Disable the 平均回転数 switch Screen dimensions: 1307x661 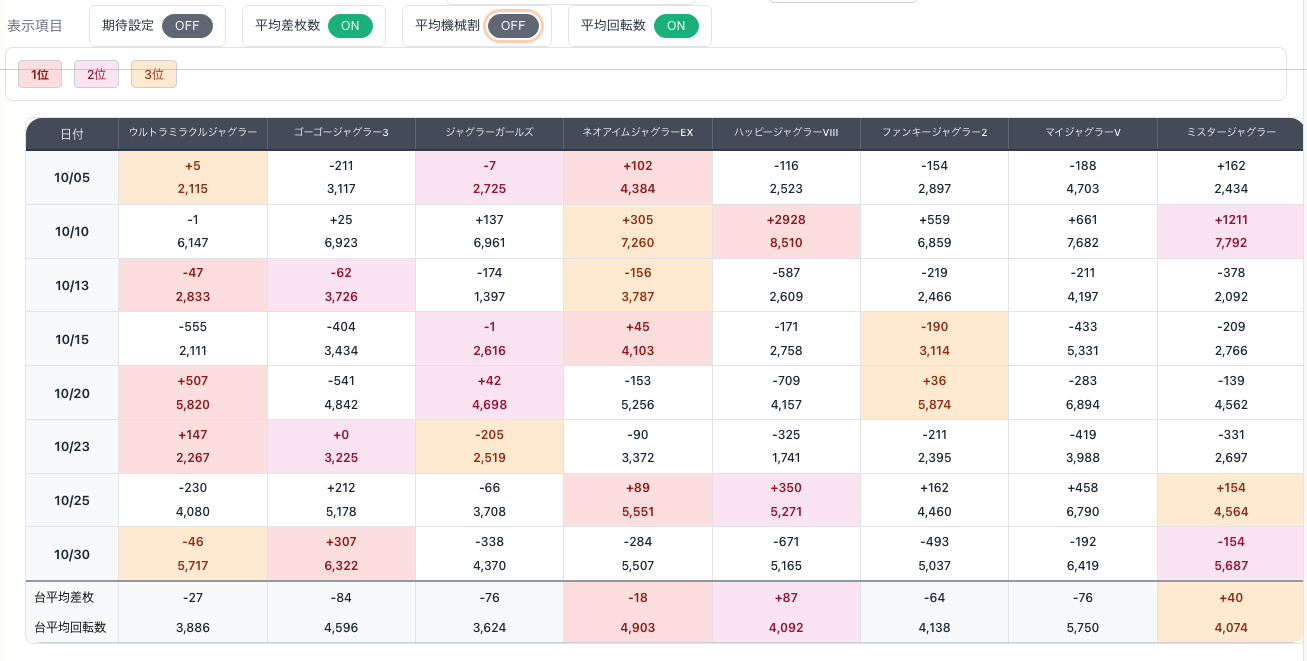coord(676,26)
